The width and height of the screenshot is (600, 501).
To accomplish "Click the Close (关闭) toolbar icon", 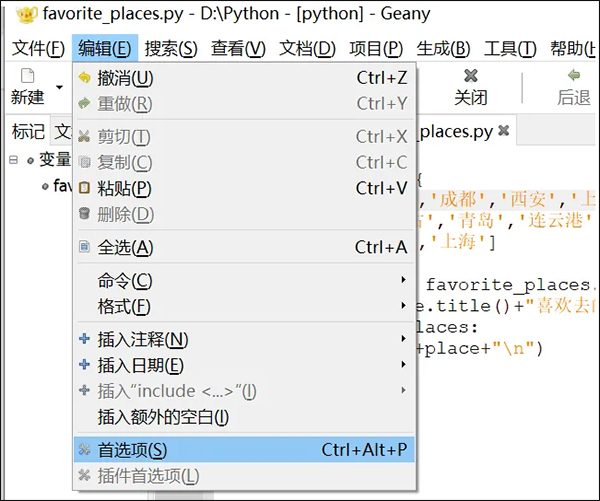I will tap(471, 76).
